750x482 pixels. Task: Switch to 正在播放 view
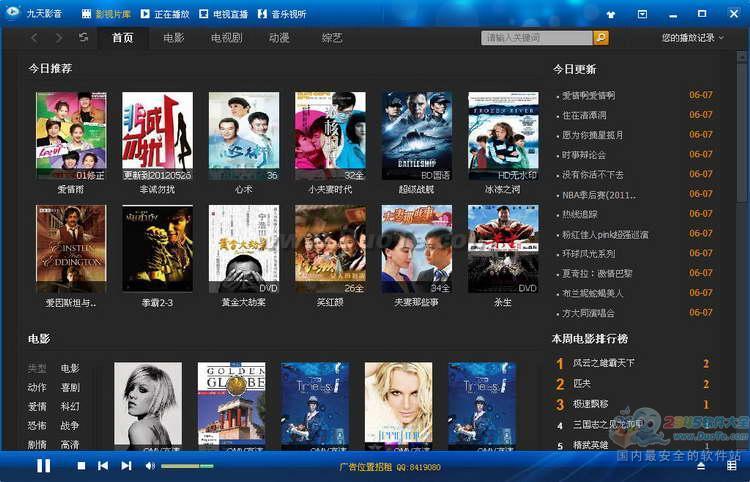point(165,14)
